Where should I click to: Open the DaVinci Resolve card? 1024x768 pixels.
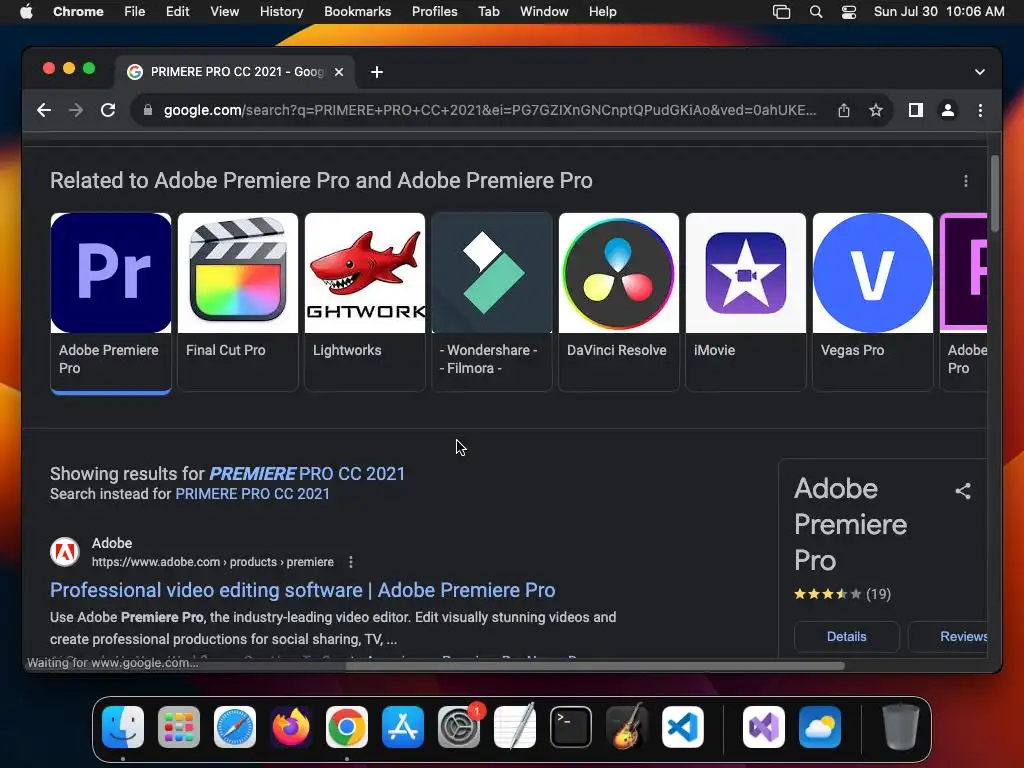coord(619,302)
